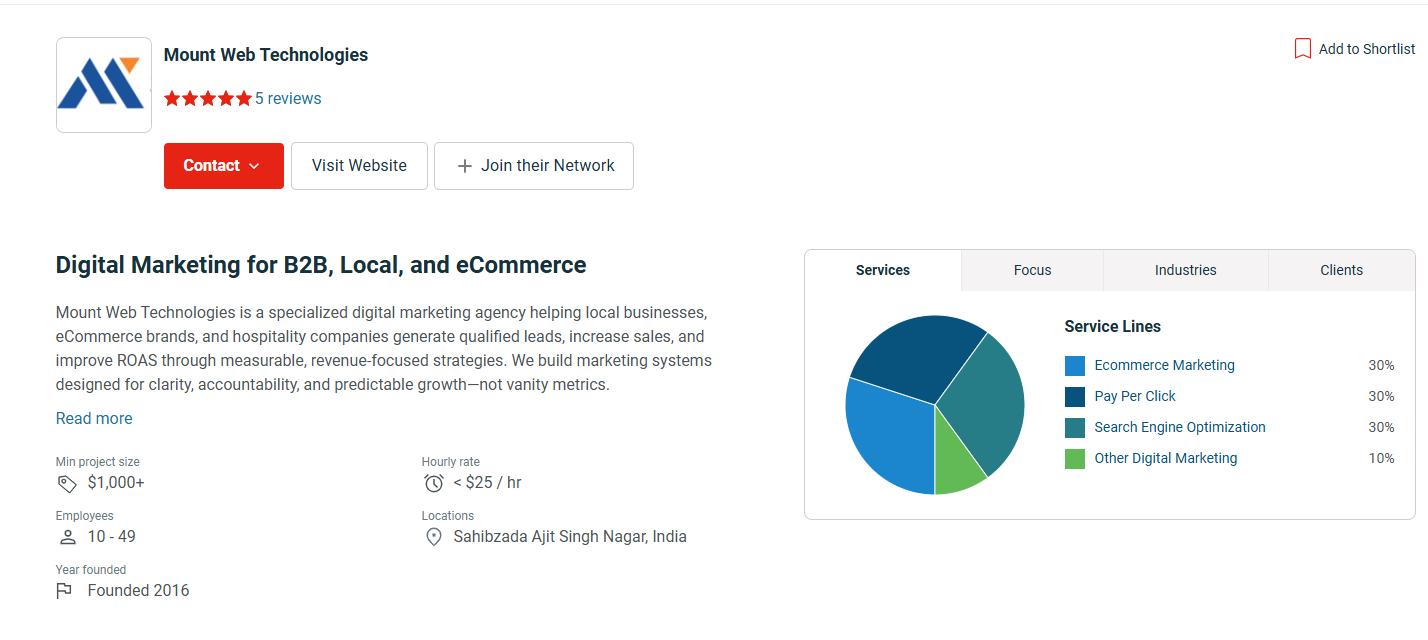Open the Contact dropdown menu
The width and height of the screenshot is (1428, 640).
223,166
